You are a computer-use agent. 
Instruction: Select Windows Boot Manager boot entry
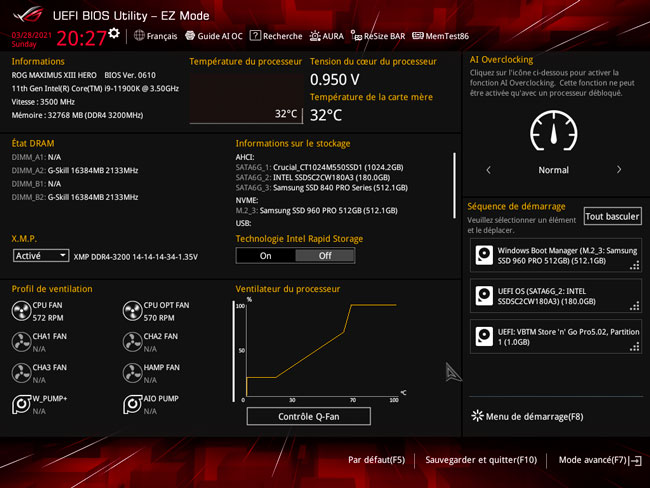(555, 255)
